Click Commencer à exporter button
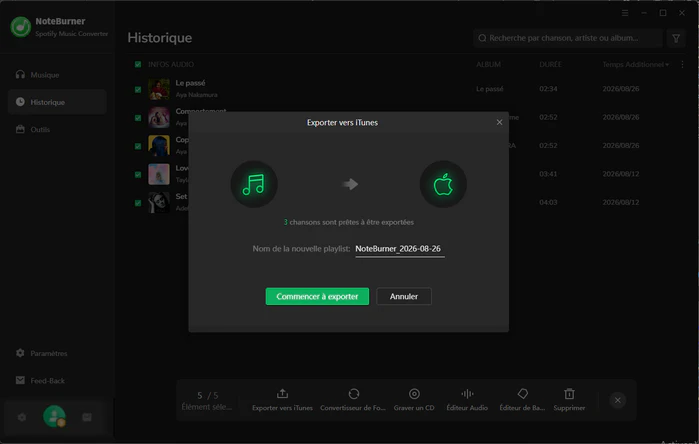Image resolution: width=699 pixels, height=444 pixels. pos(317,296)
